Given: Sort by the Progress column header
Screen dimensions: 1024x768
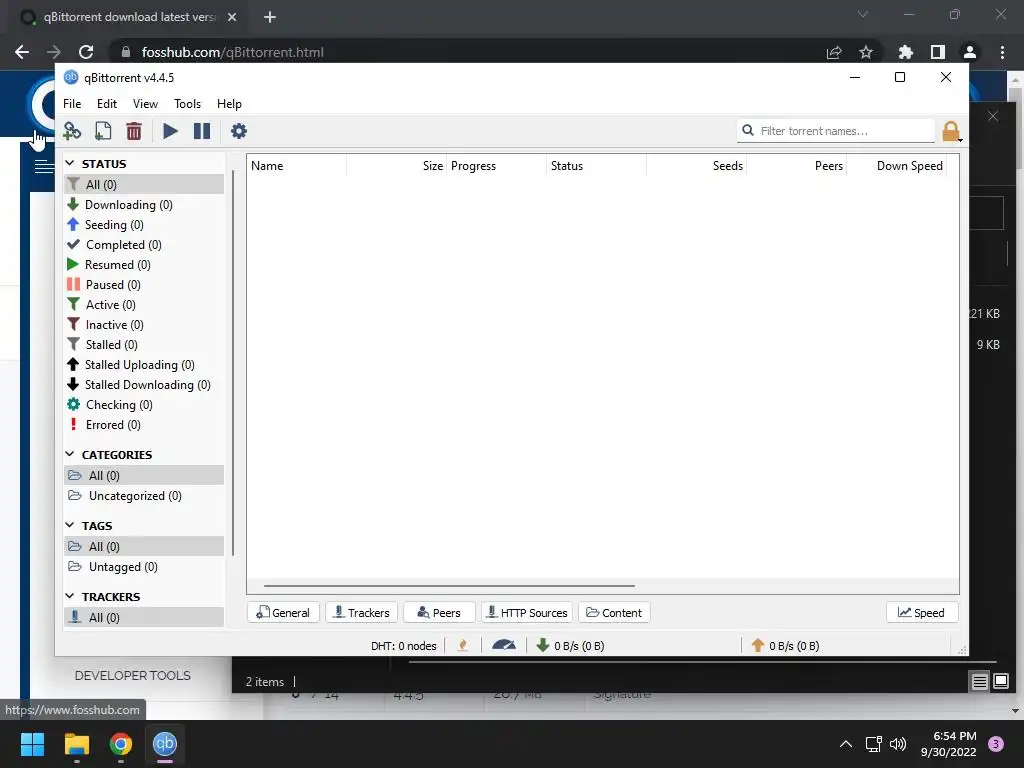Looking at the screenshot, I should click(496, 166).
